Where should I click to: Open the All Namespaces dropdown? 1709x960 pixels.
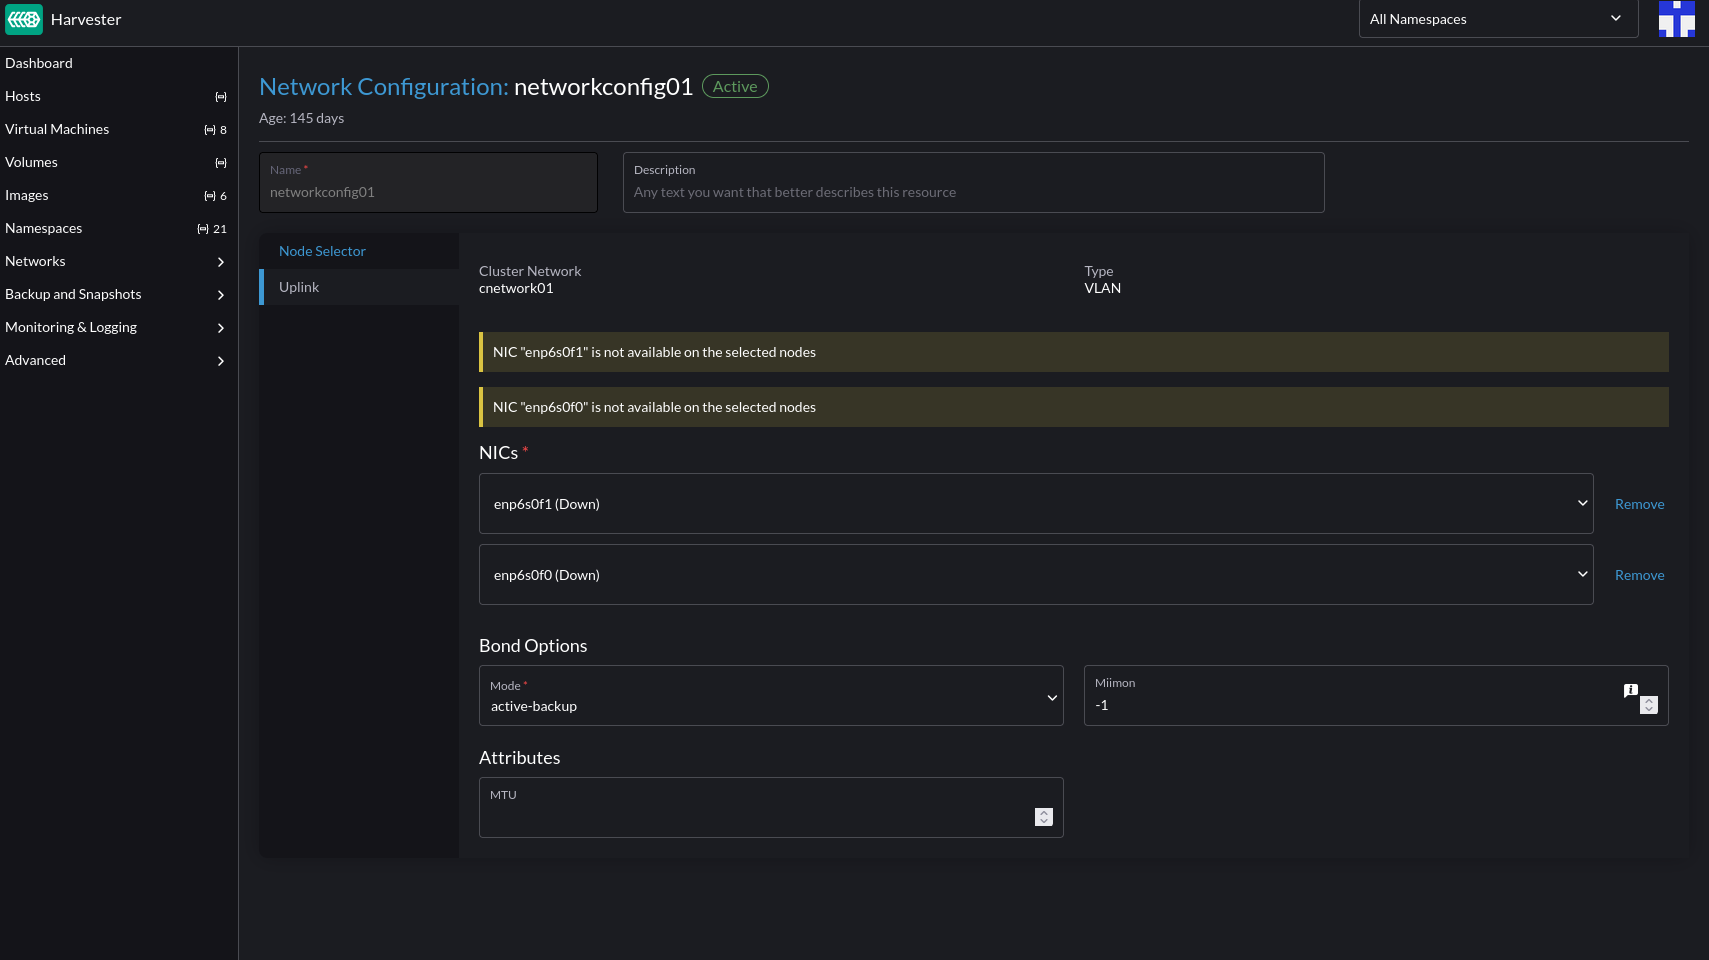(1497, 18)
